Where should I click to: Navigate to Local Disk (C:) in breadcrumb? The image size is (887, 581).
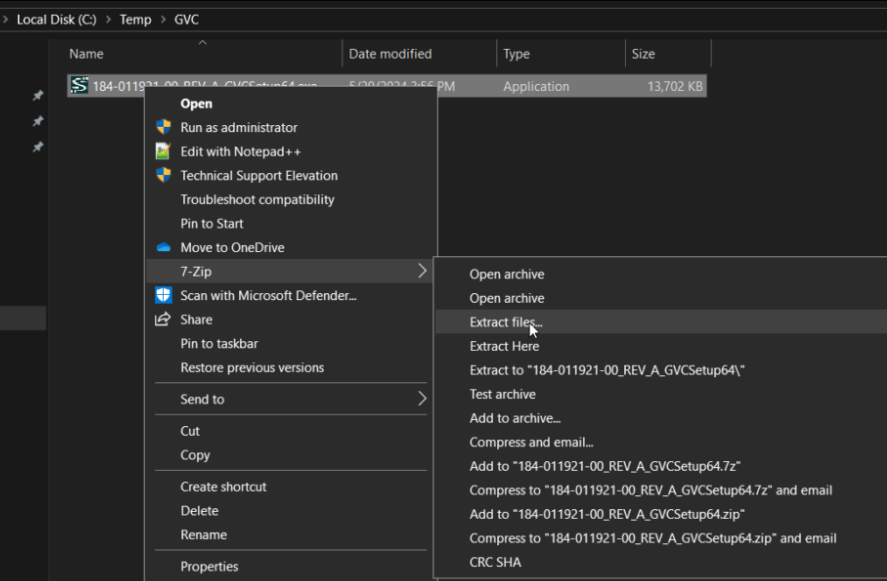point(57,19)
